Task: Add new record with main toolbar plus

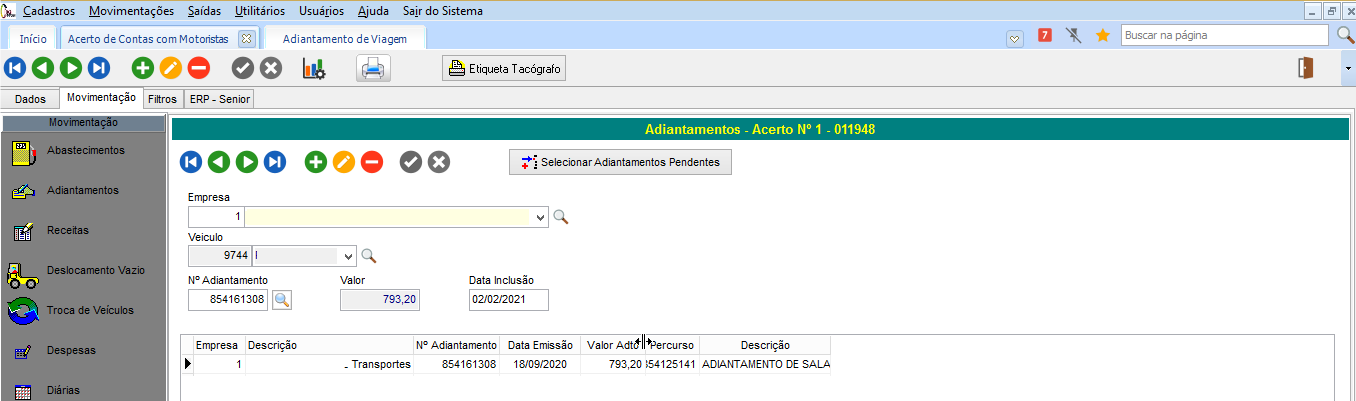Action: [143, 68]
